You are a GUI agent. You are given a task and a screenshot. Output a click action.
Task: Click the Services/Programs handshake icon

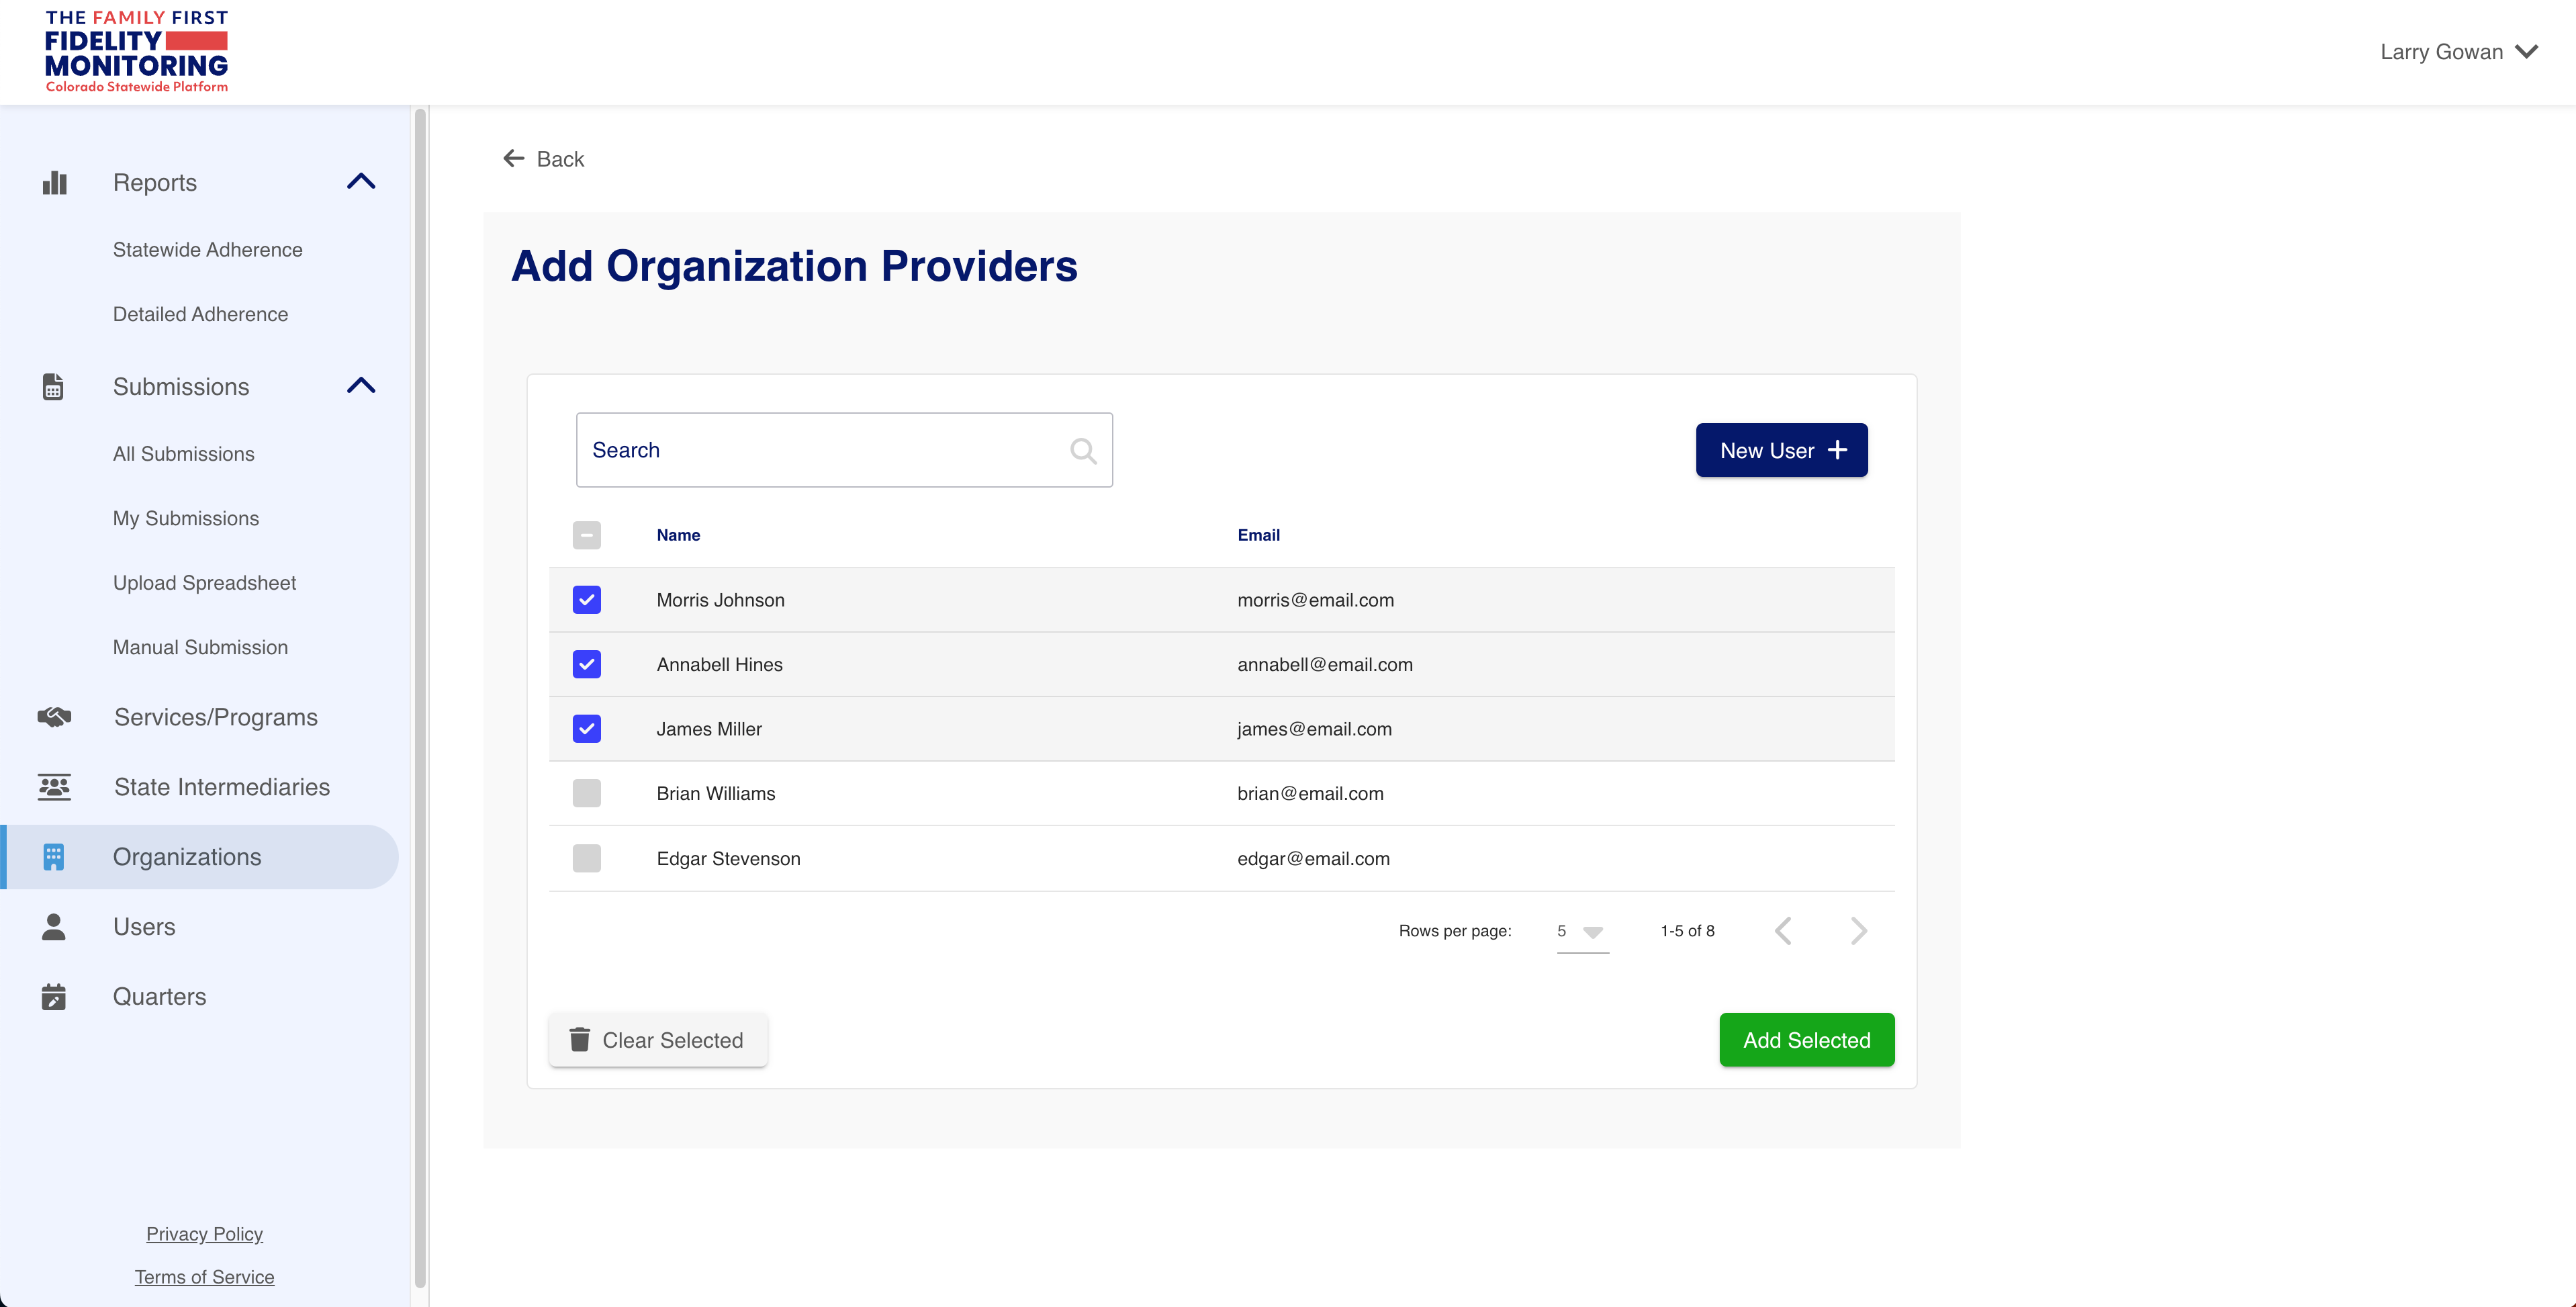click(x=54, y=716)
